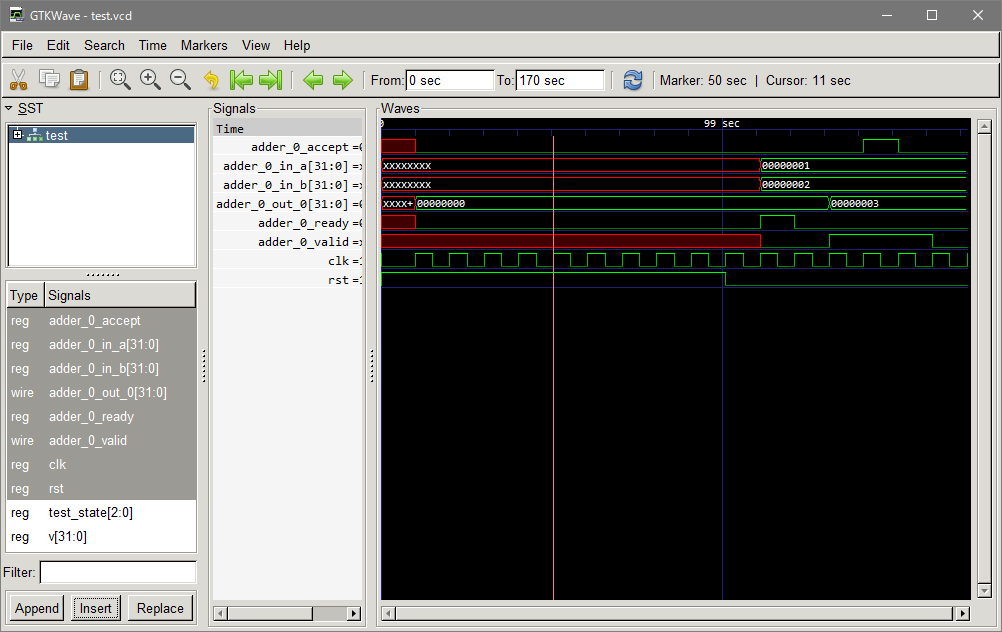Click the Insert button
The height and width of the screenshot is (632, 1002).
pos(95,608)
